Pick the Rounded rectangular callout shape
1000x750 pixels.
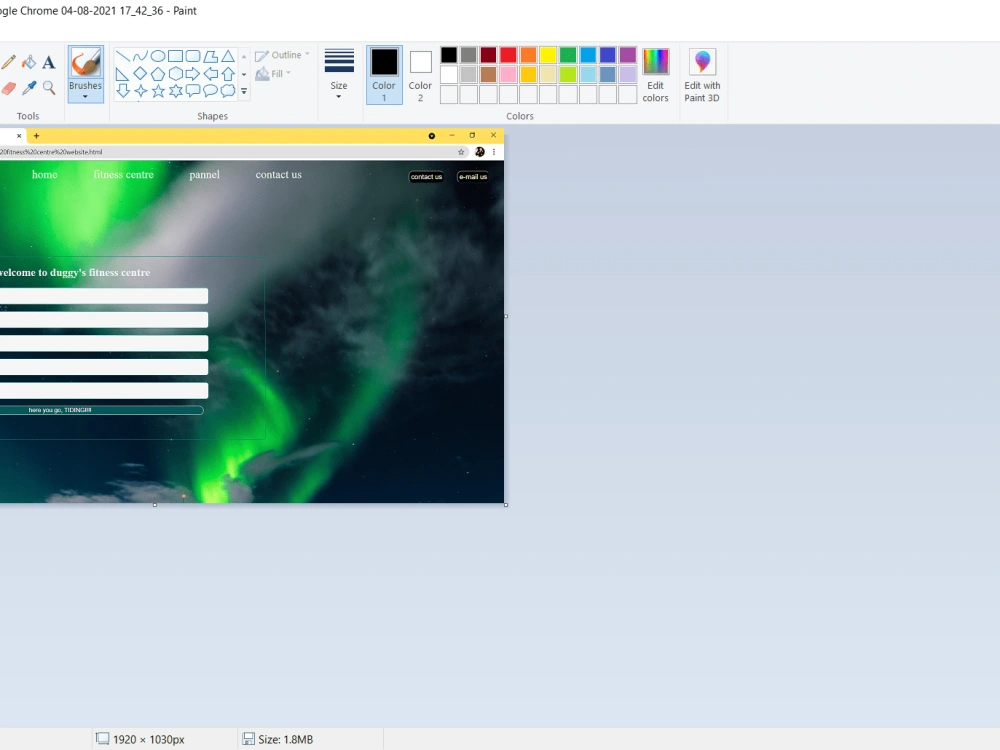click(x=193, y=91)
